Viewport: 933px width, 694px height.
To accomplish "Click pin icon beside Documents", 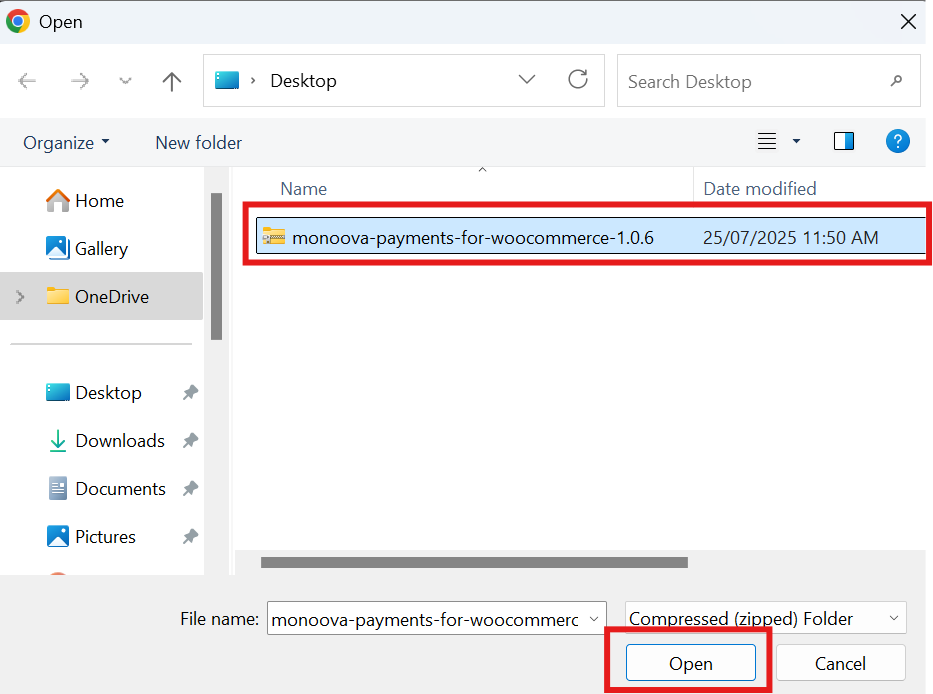I will pyautogui.click(x=190, y=489).
